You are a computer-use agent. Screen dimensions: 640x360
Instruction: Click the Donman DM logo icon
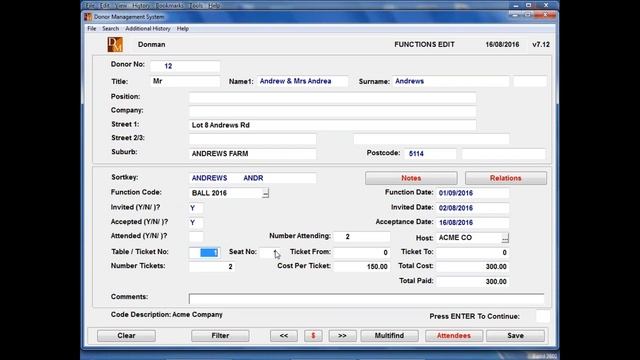tap(115, 44)
